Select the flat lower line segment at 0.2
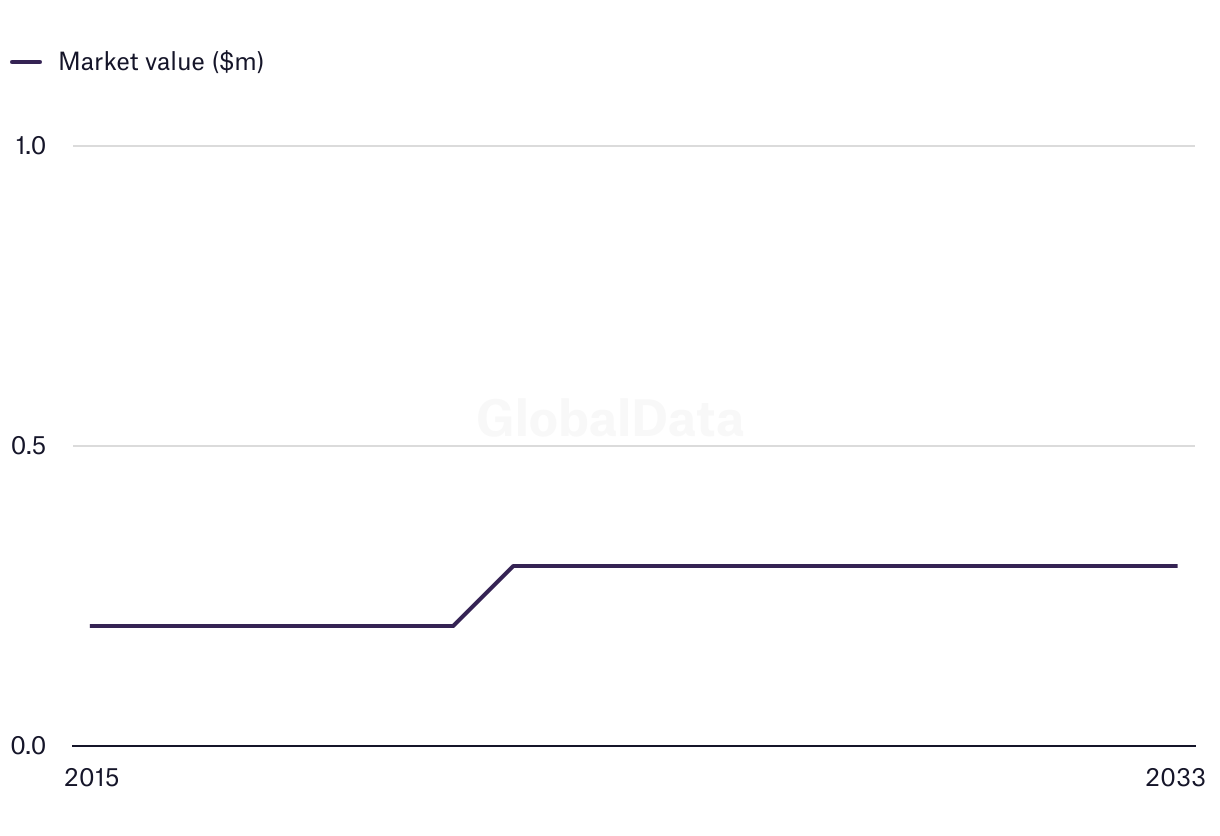This screenshot has width=1220, height=836. [x=272, y=626]
